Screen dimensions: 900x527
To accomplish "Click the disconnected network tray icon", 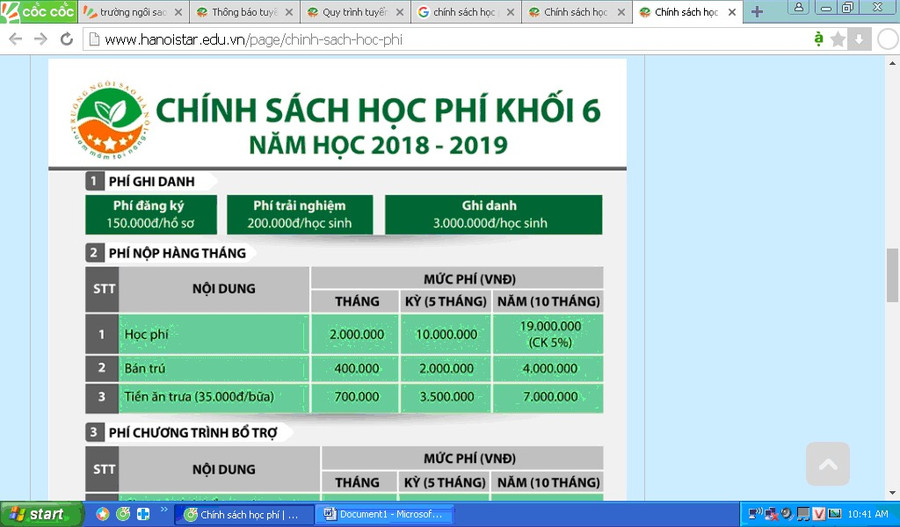I will (771, 514).
